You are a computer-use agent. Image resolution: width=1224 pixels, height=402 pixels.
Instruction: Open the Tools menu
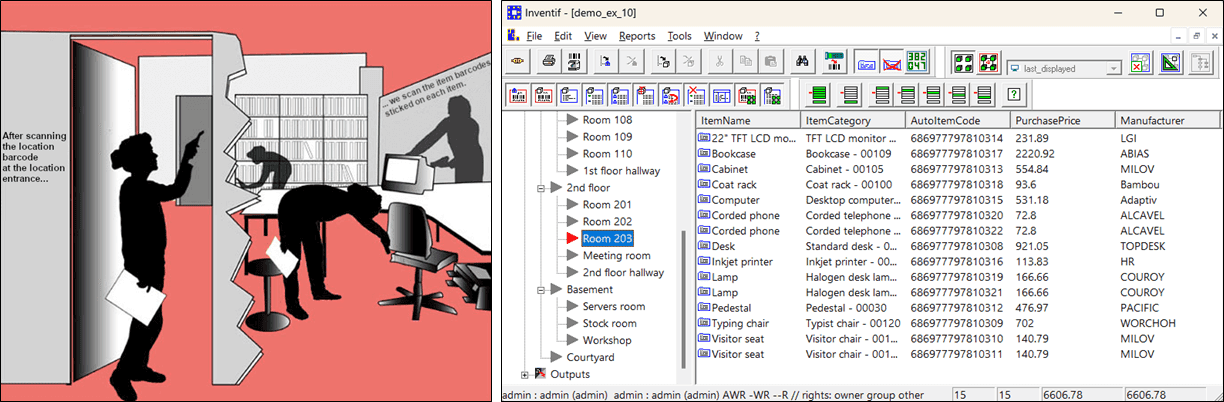coord(679,36)
